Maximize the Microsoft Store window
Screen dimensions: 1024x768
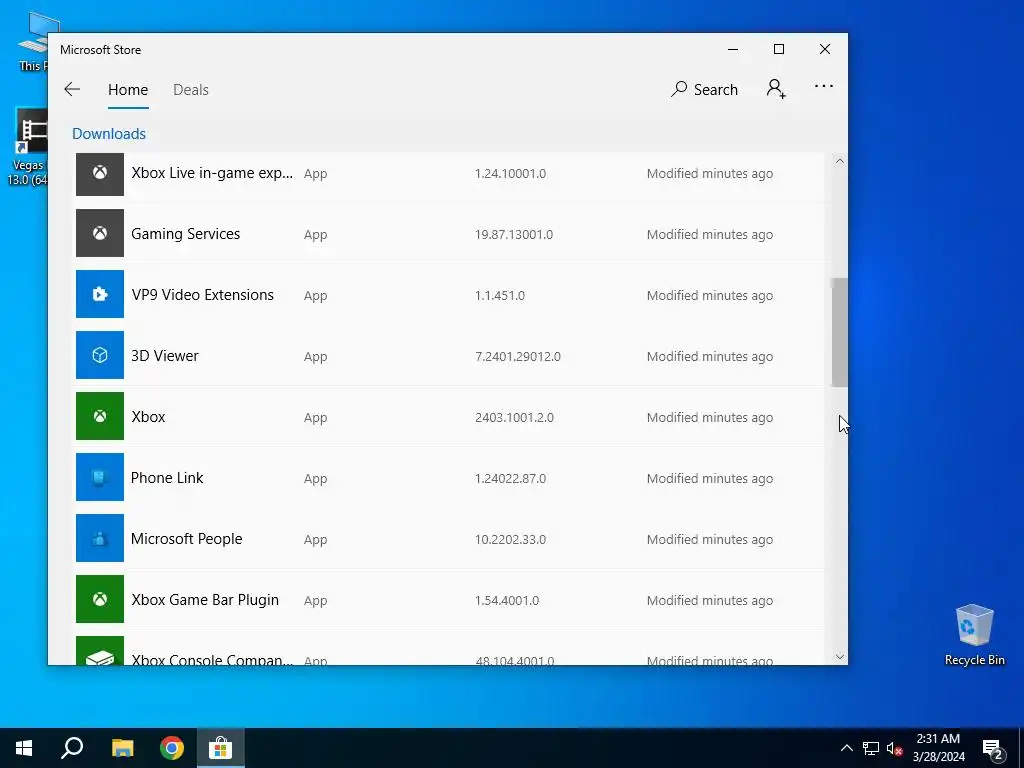(x=778, y=49)
